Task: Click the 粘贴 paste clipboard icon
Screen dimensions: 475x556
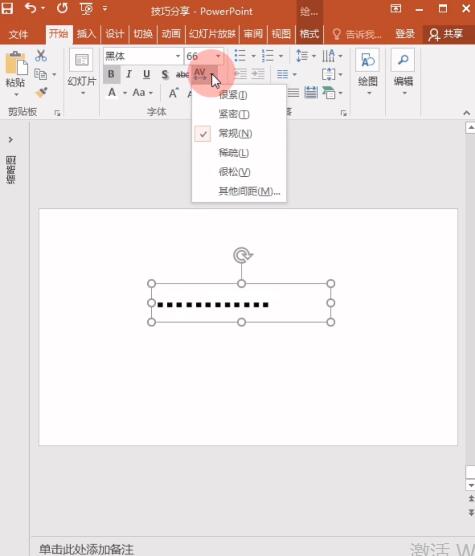Action: [x=16, y=64]
